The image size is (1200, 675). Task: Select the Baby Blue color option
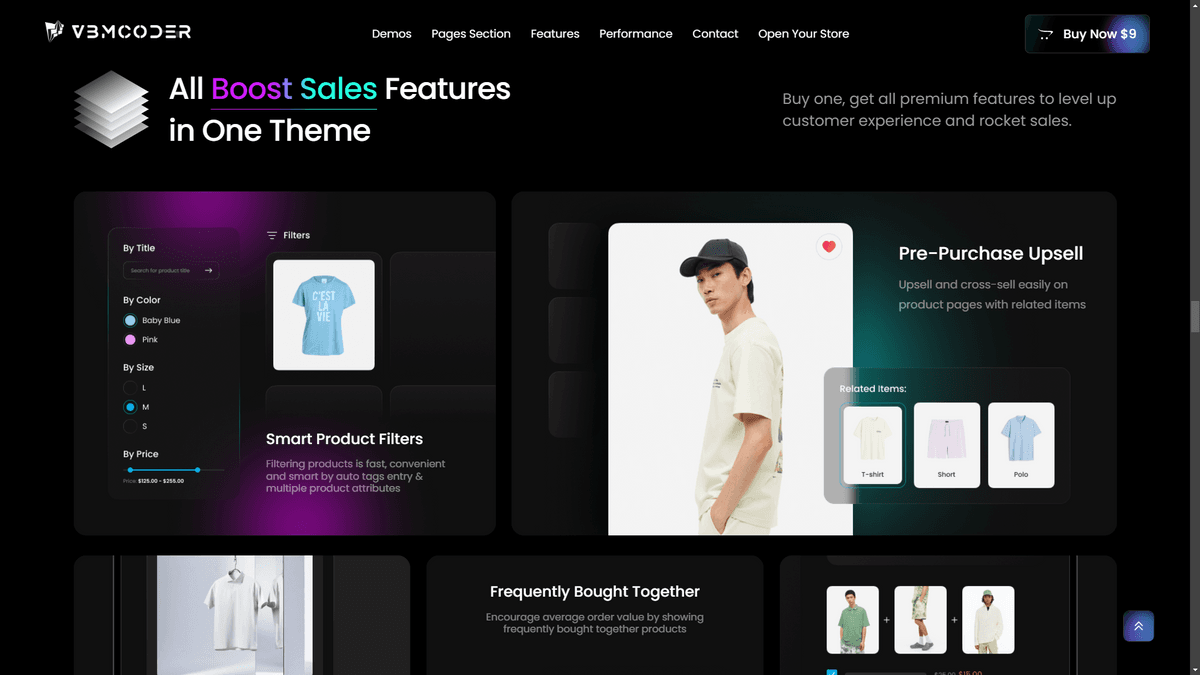[x=130, y=321]
